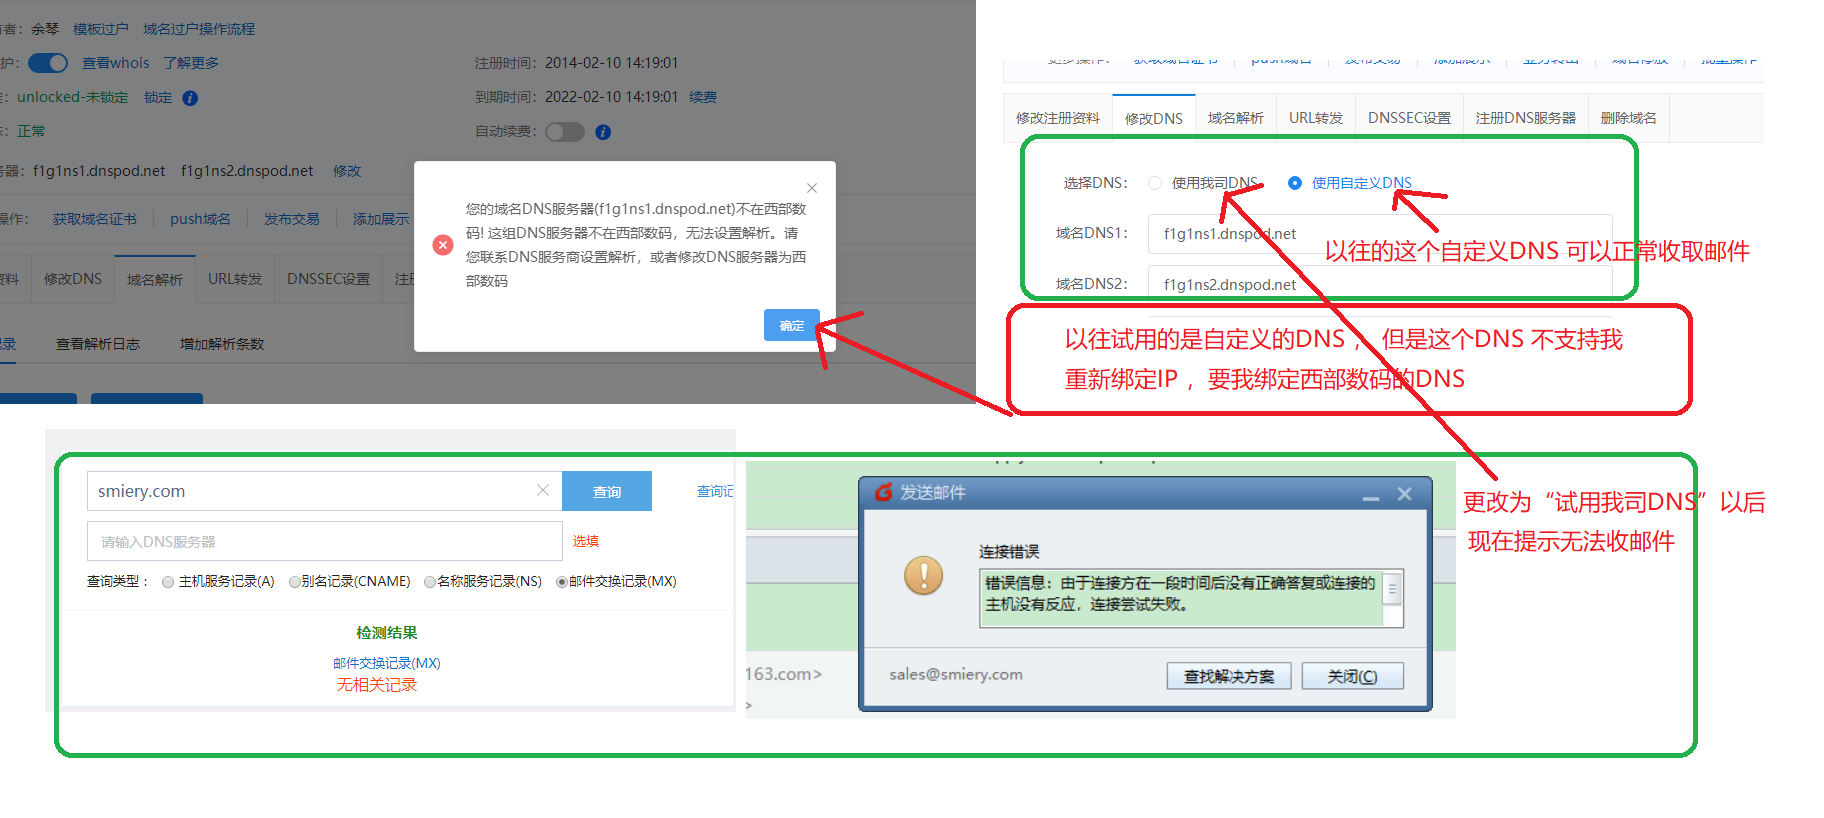Viewport: 1824px width, 818px height.
Task: Switch to the DNSSEC设置 tab in the left panel
Action: [328, 279]
